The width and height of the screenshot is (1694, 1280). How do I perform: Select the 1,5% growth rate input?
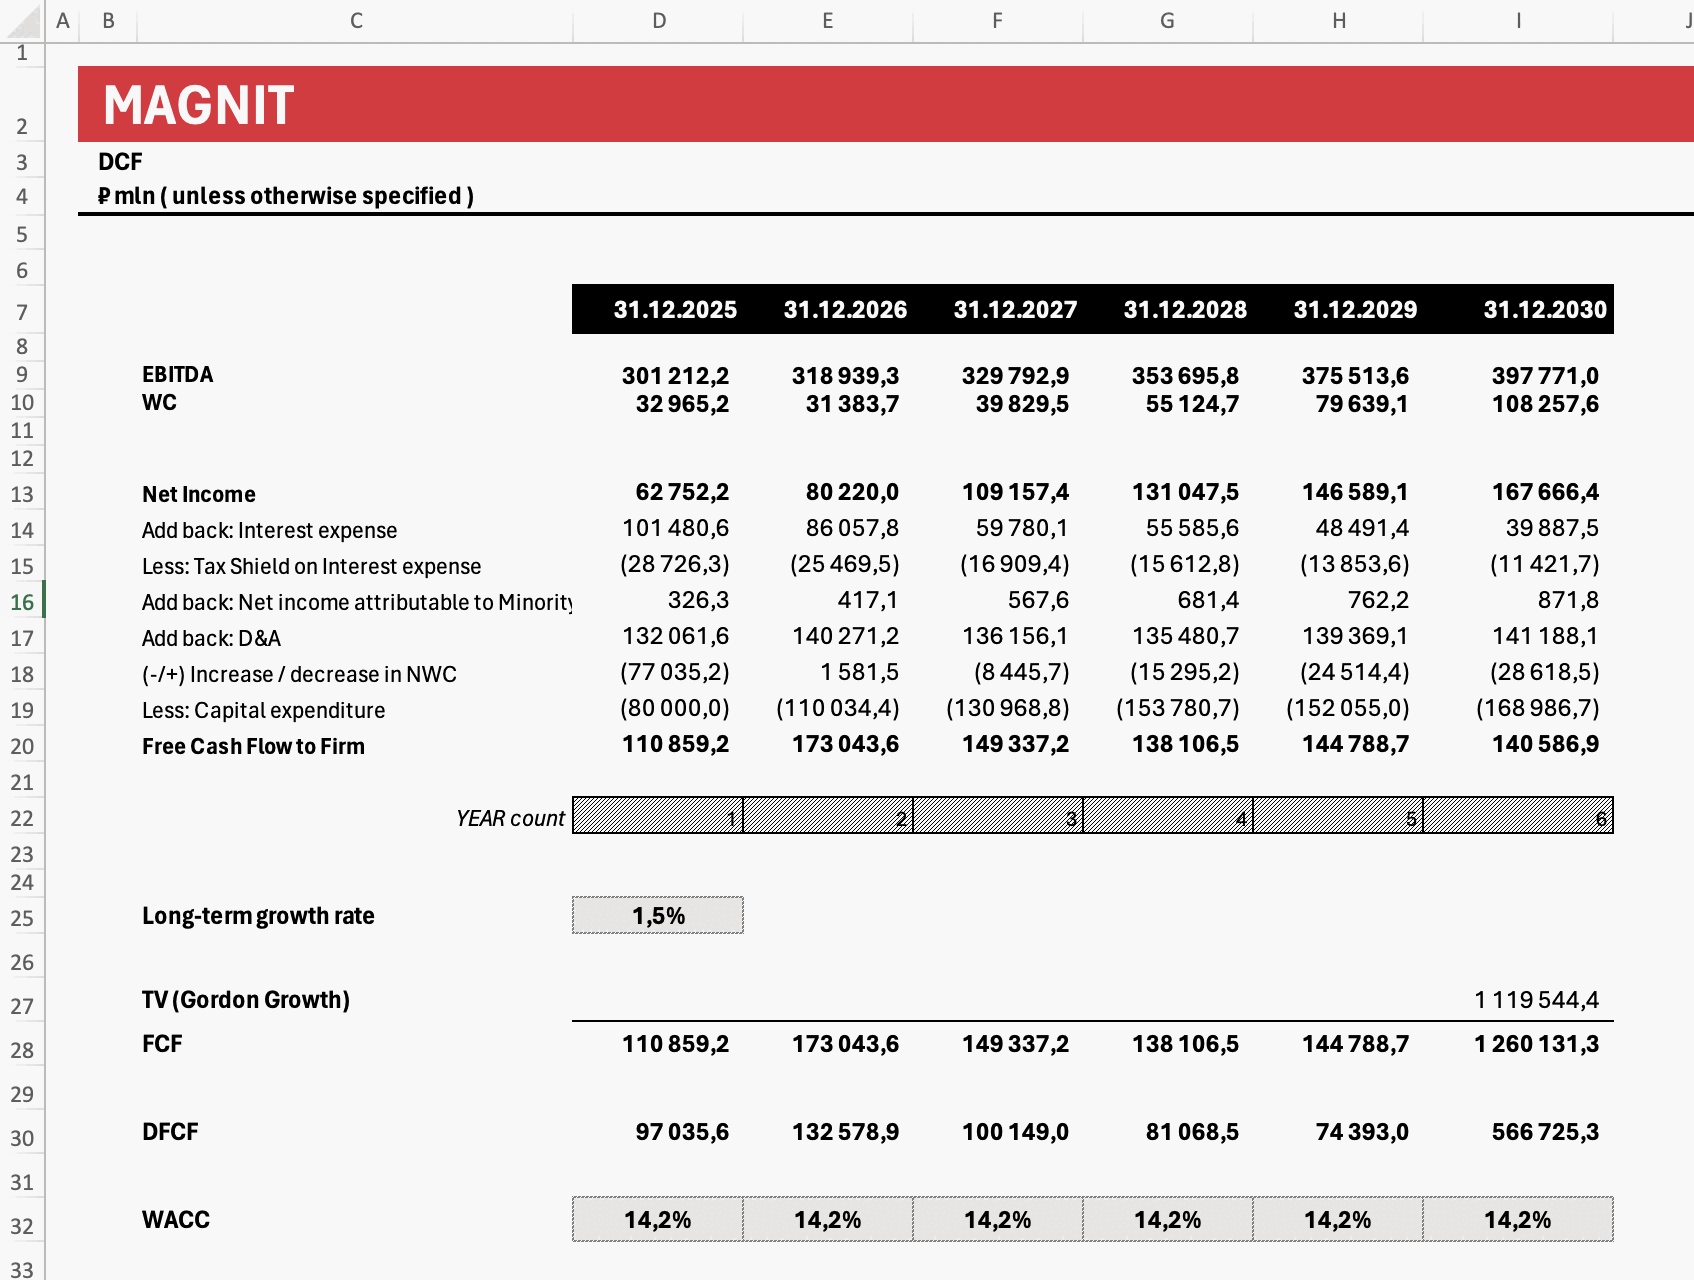point(658,915)
